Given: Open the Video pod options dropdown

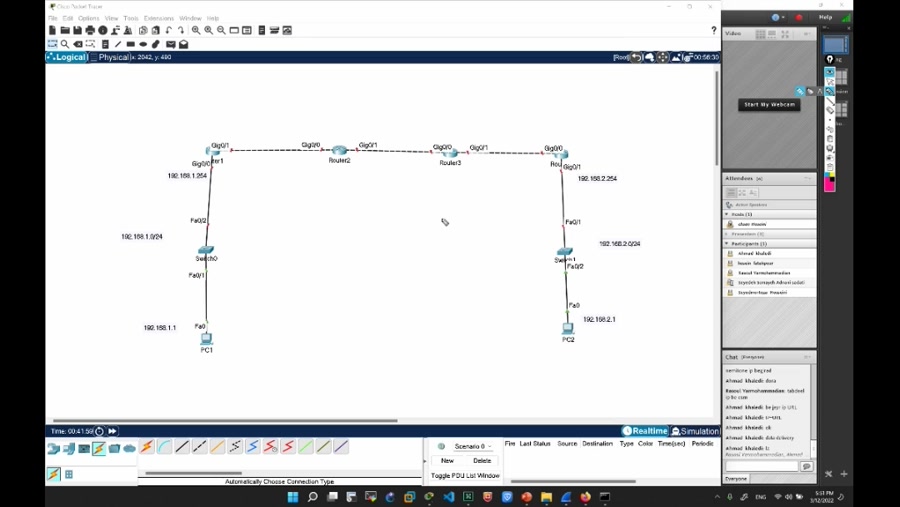Looking at the screenshot, I should 807,34.
